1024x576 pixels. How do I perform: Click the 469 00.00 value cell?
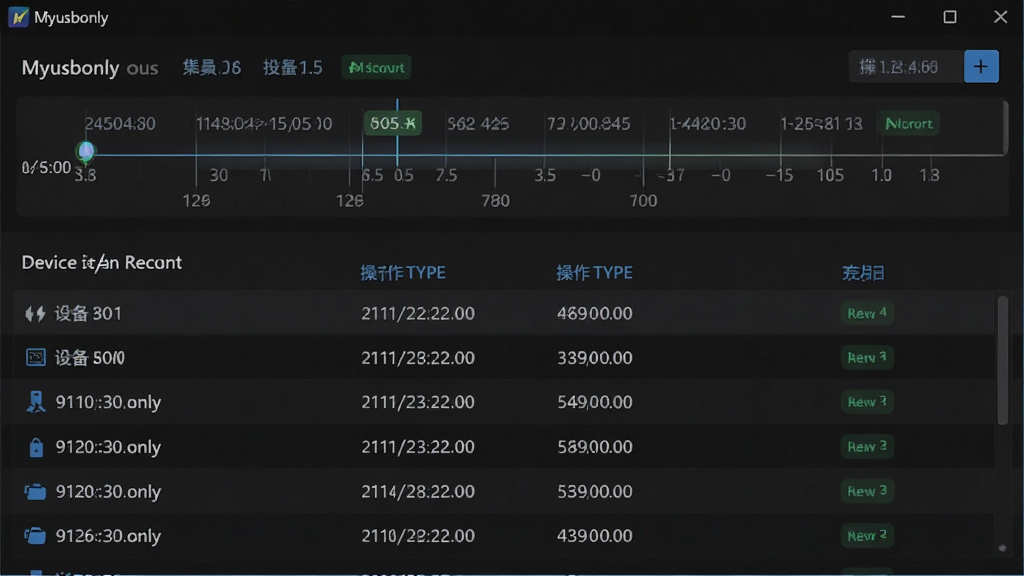(x=595, y=313)
